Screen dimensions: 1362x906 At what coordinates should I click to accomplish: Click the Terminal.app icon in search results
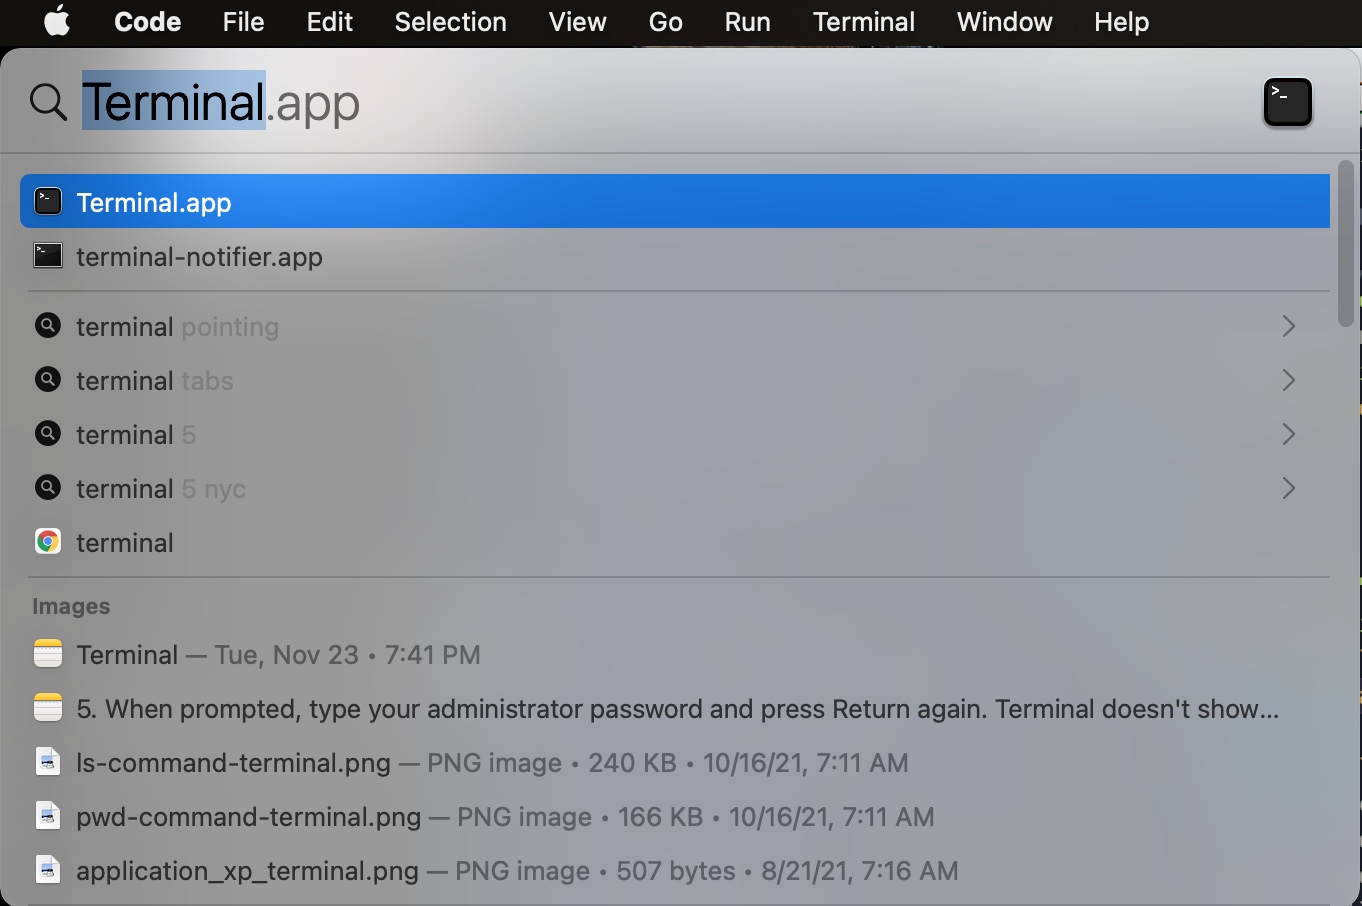point(48,201)
